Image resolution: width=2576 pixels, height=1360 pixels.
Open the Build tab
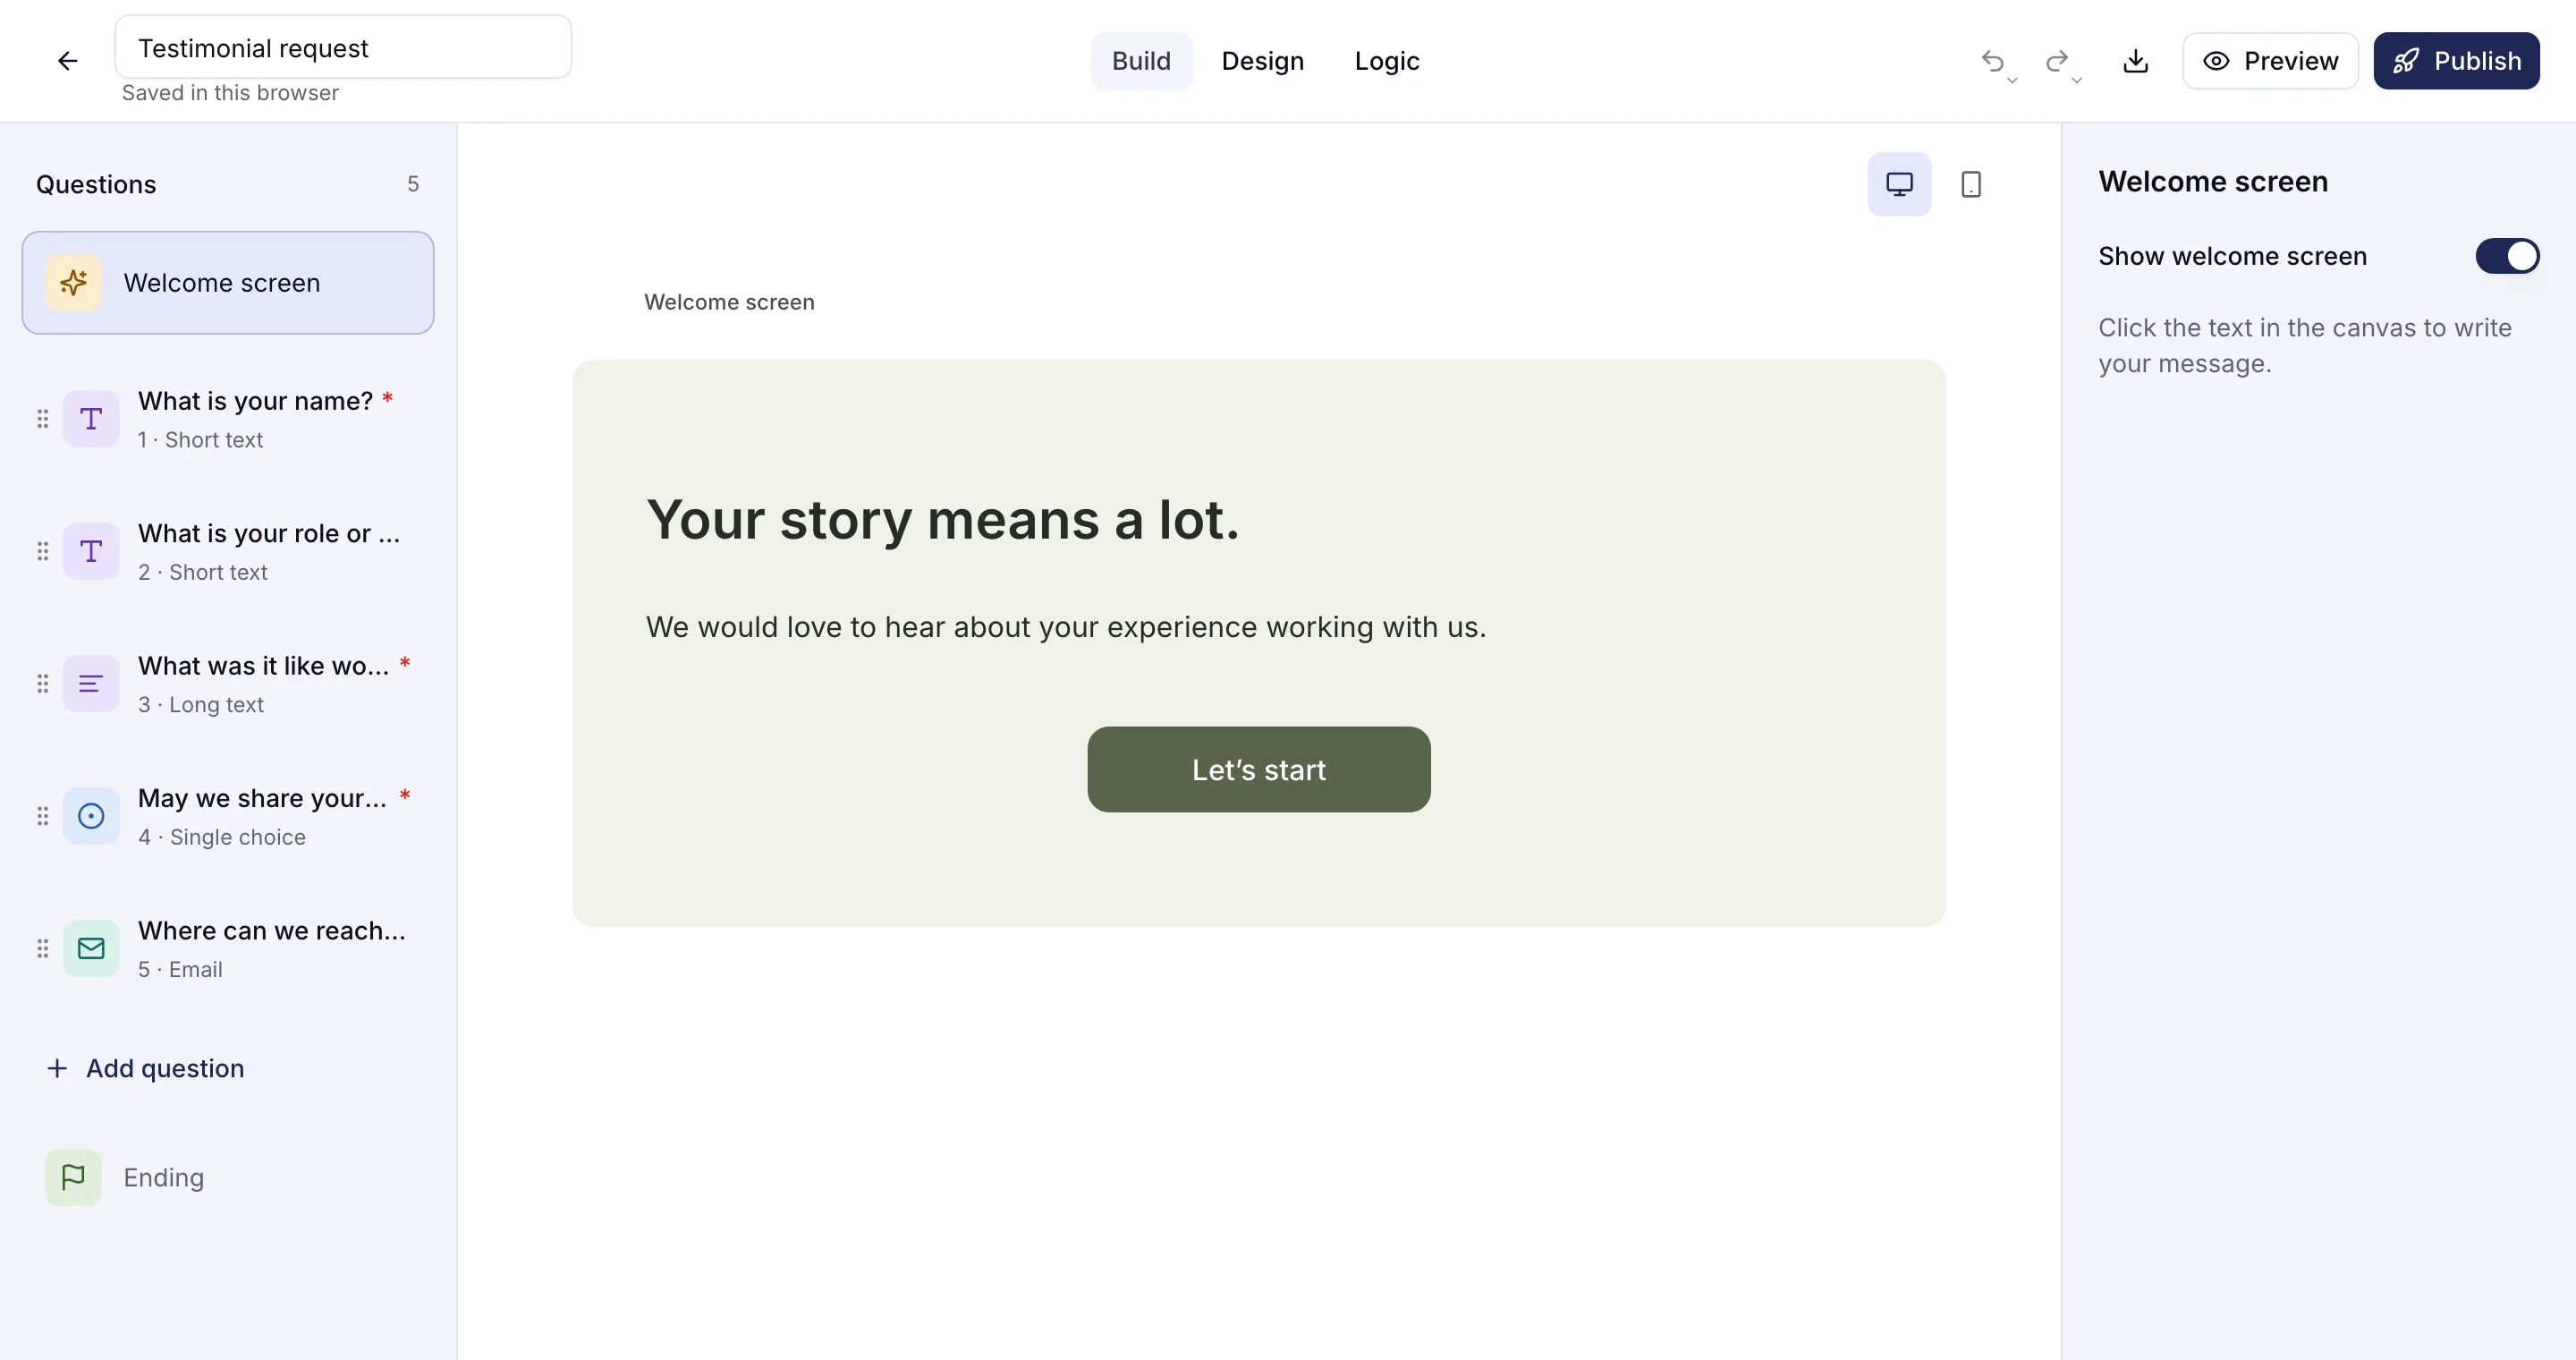(x=1141, y=61)
